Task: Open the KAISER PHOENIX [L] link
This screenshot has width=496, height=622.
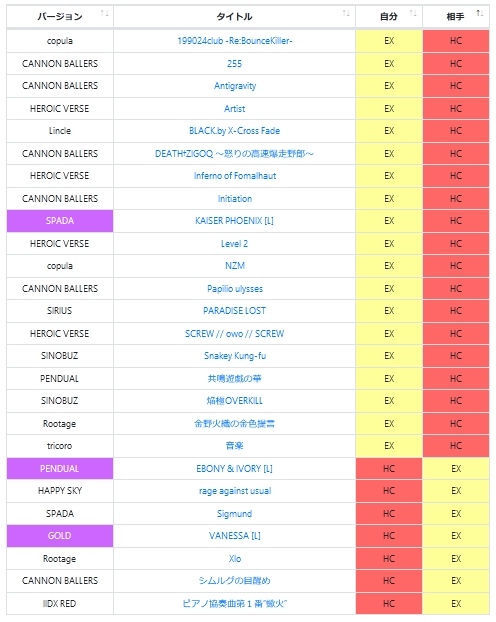Action: pyautogui.click(x=235, y=221)
